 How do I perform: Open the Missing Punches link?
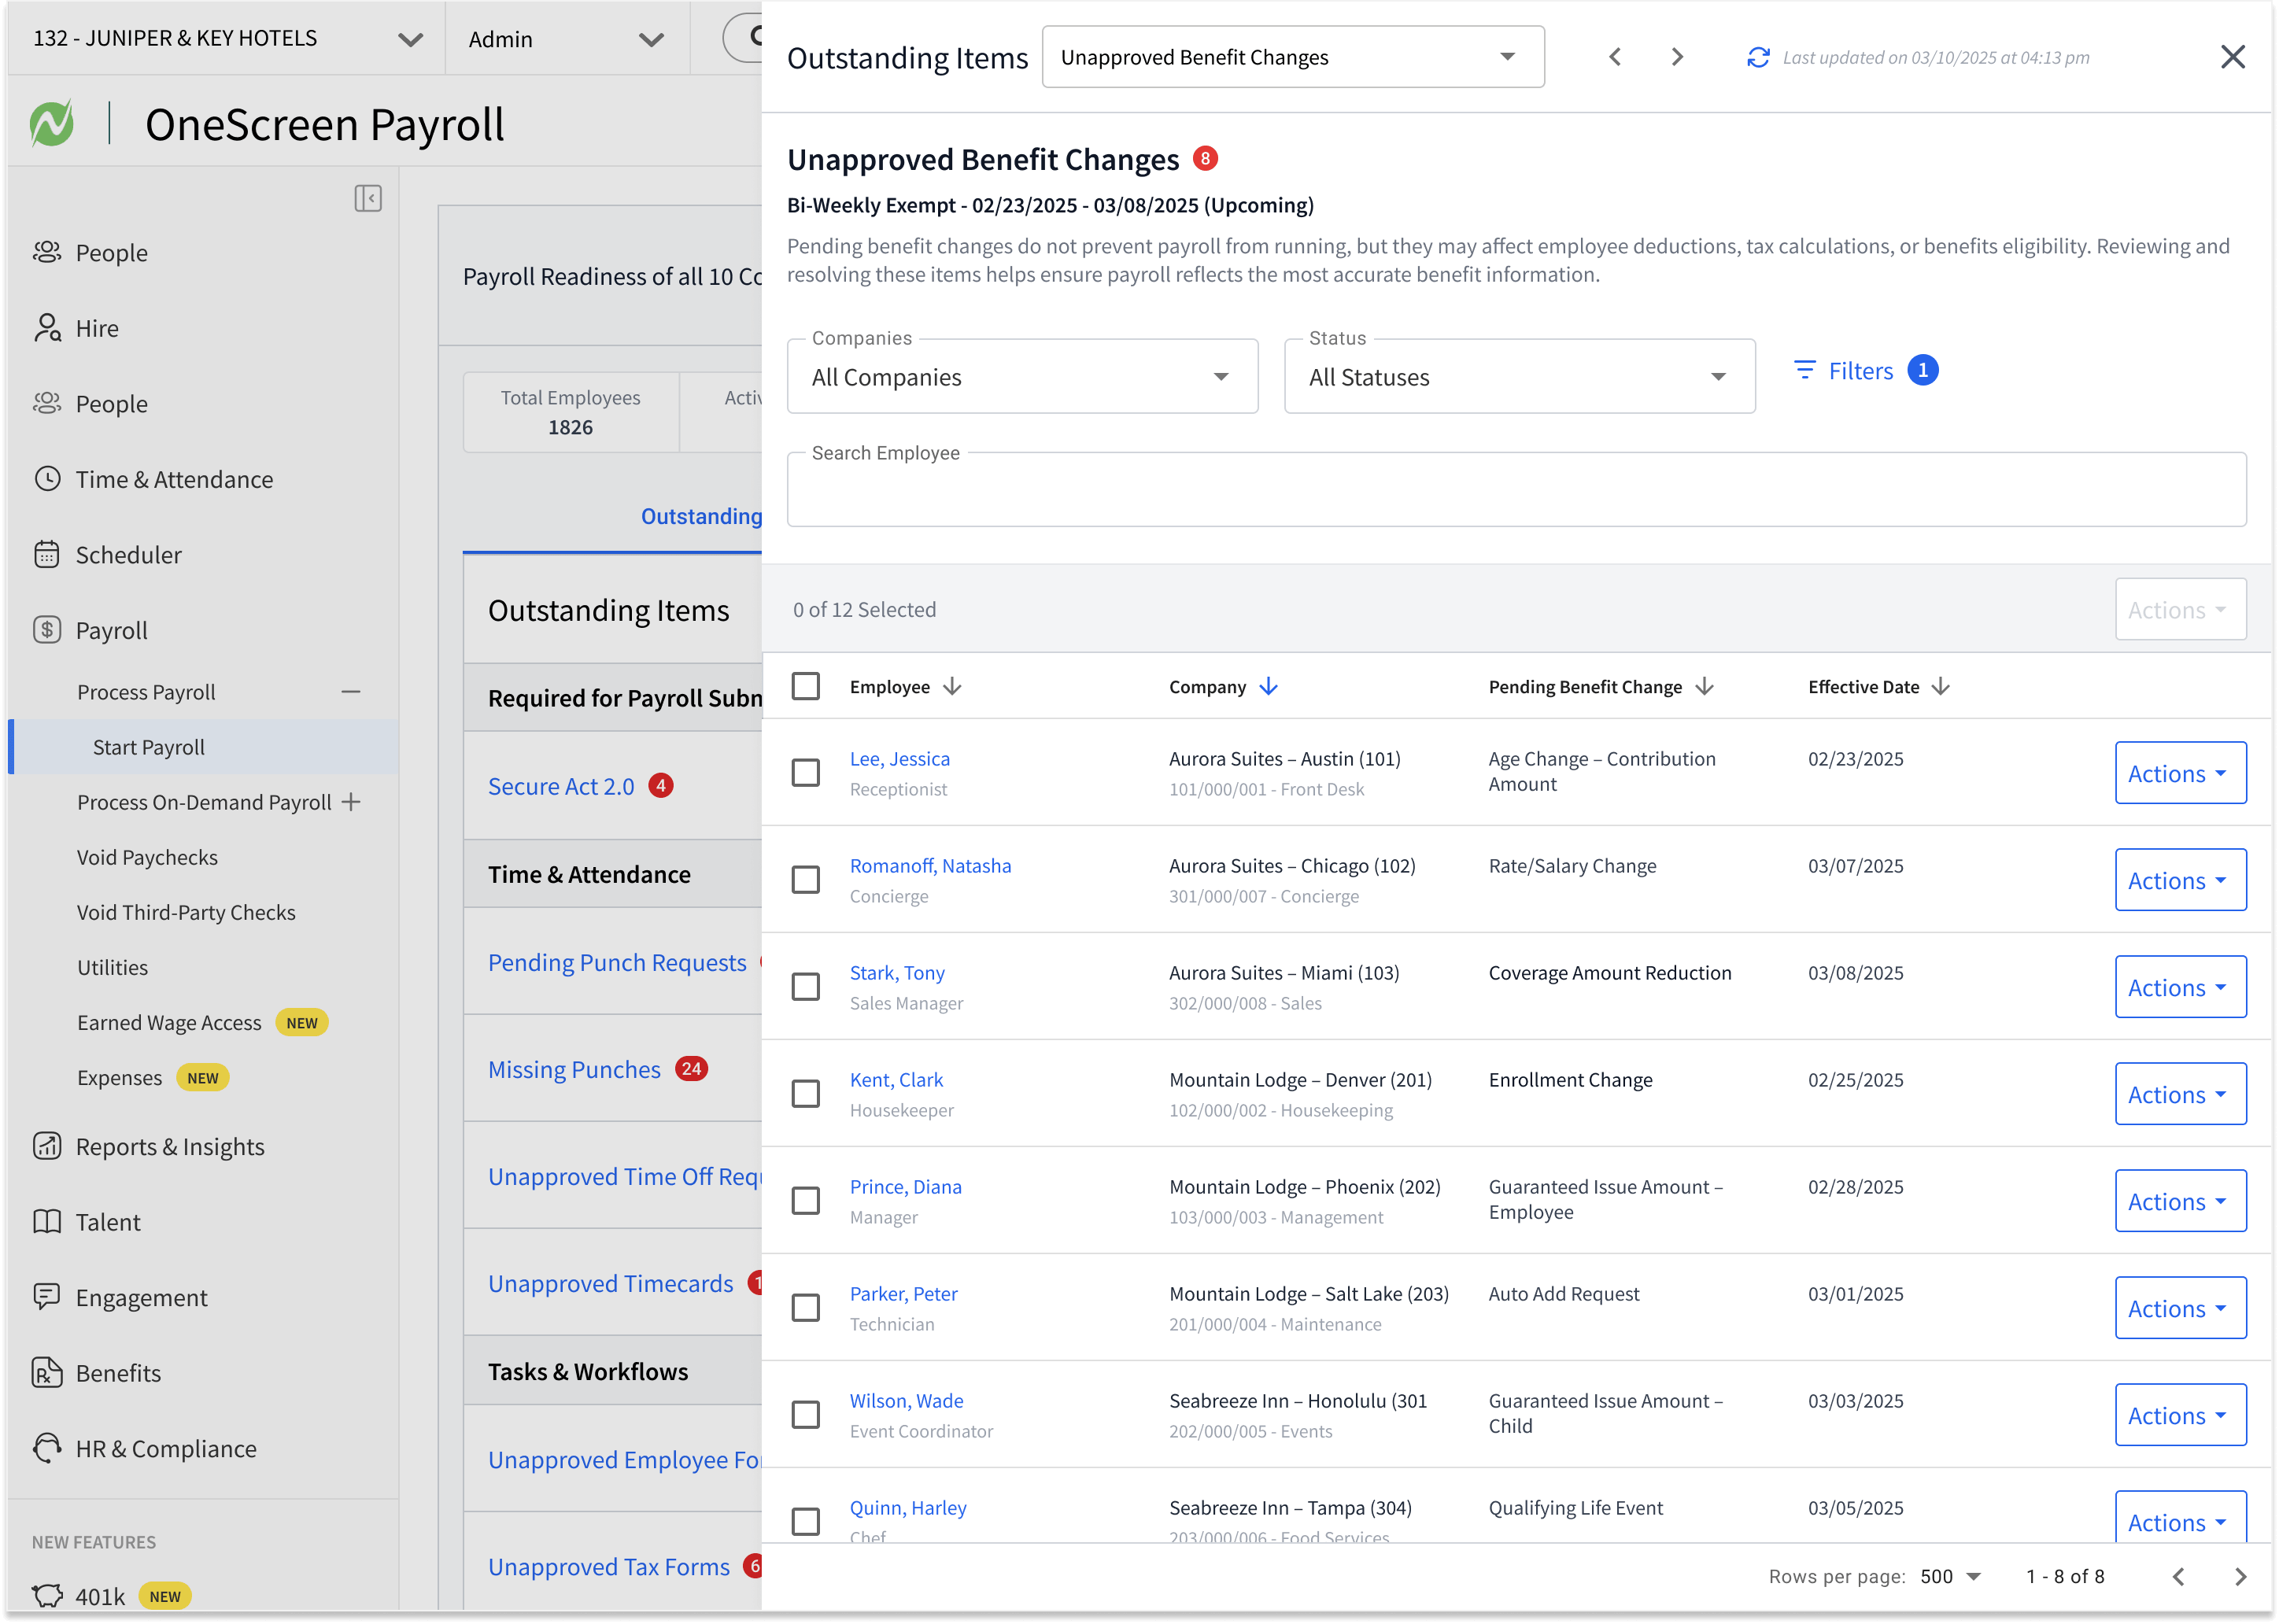(574, 1069)
